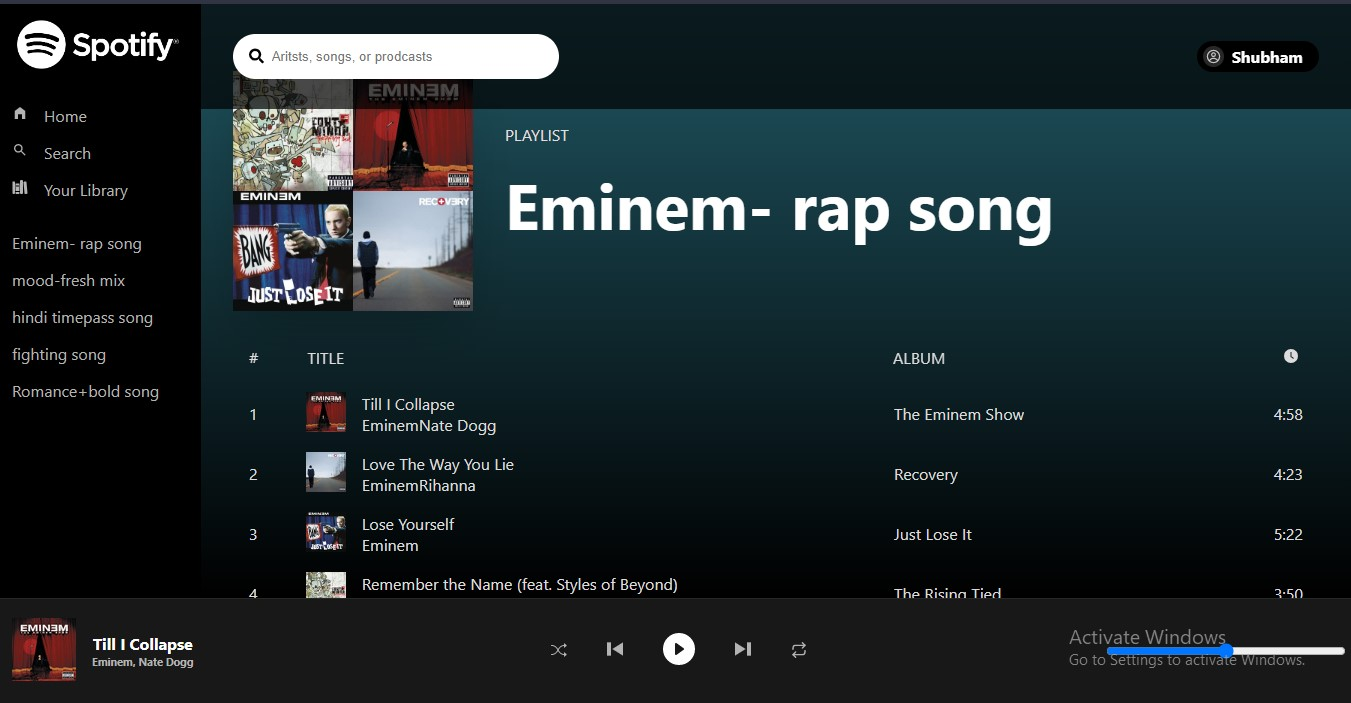1351x703 pixels.
Task: Open the Romance+bold song playlist
Action: pyautogui.click(x=85, y=392)
